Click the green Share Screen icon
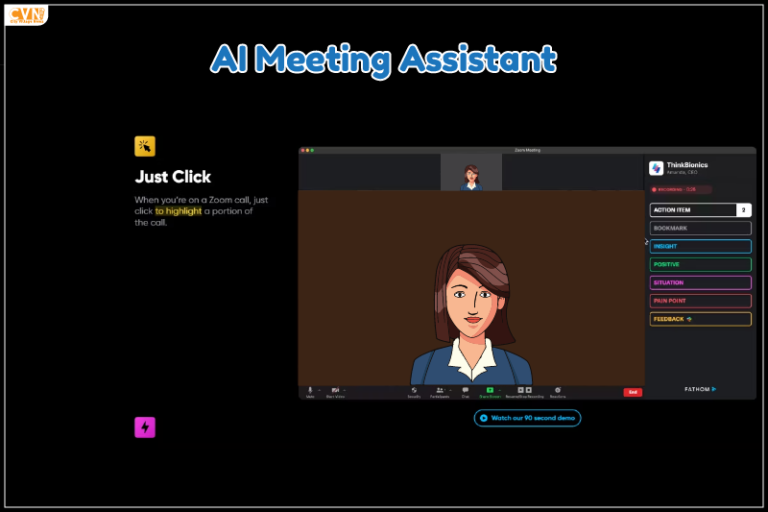The width and height of the screenshot is (768, 512). 490,390
